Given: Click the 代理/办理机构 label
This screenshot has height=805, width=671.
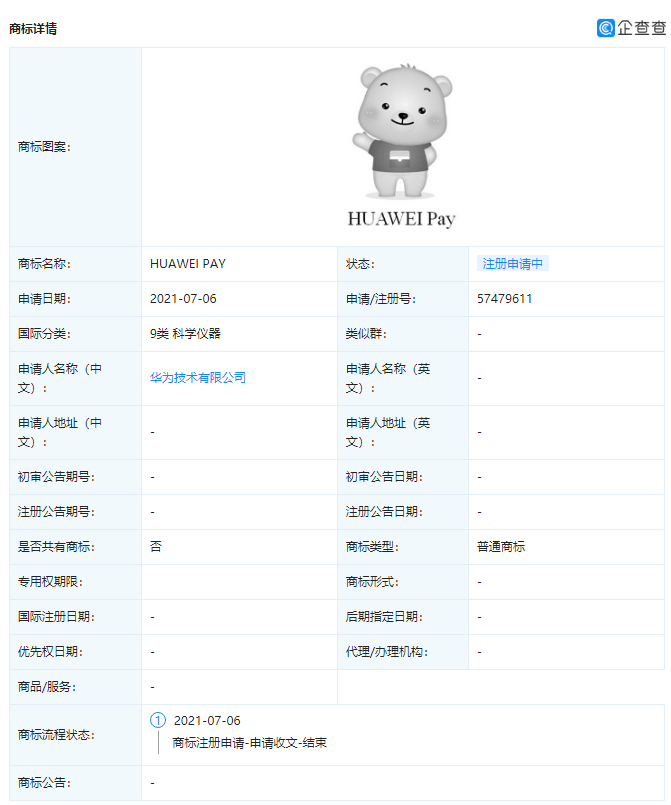Looking at the screenshot, I should tap(387, 651).
